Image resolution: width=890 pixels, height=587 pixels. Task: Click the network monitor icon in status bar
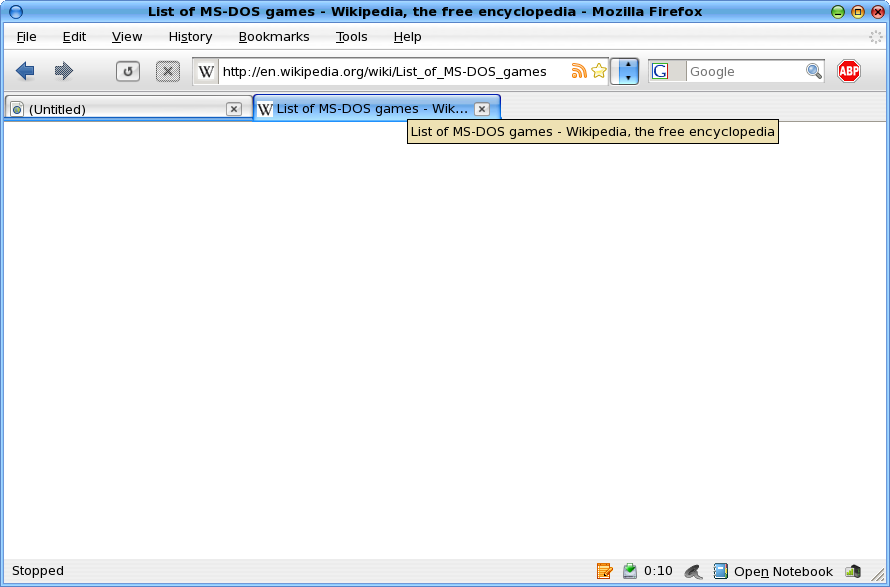pos(853,572)
